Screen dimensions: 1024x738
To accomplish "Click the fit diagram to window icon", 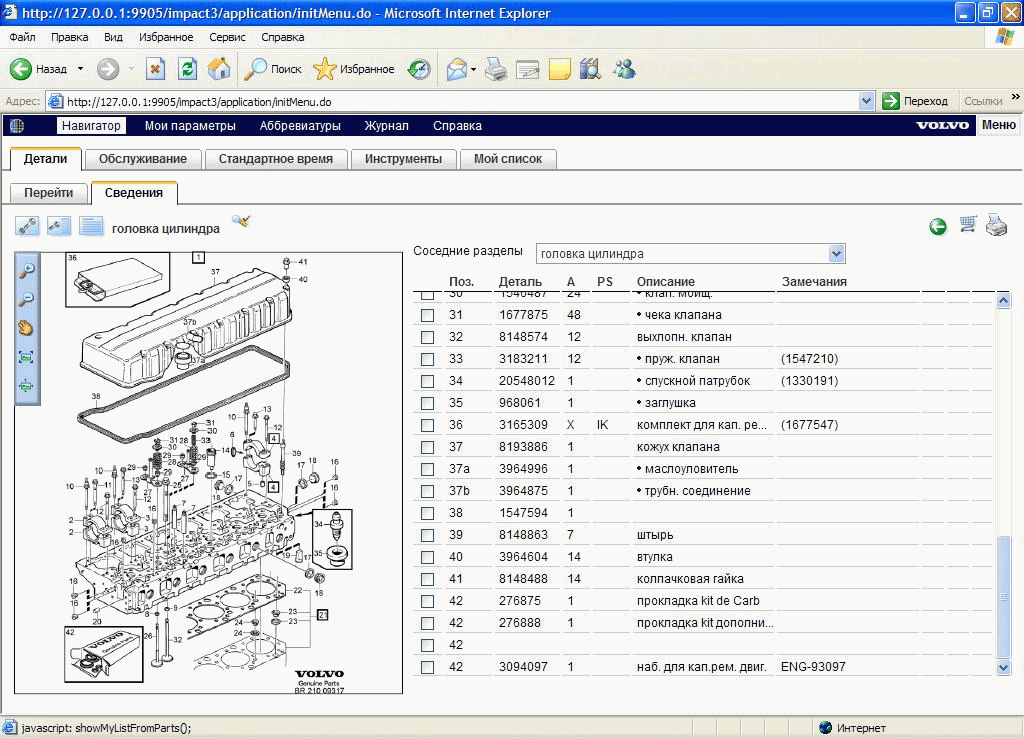I will coord(27,356).
